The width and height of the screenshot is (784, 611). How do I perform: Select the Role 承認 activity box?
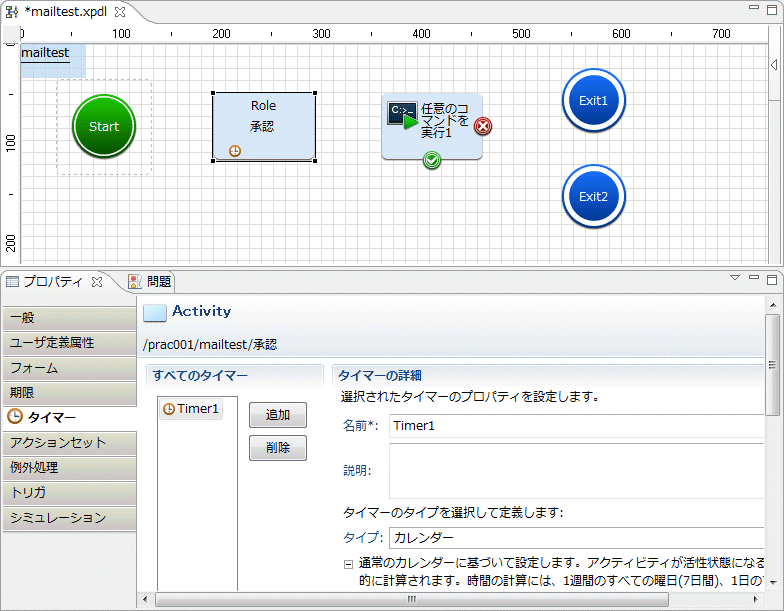pyautogui.click(x=264, y=125)
